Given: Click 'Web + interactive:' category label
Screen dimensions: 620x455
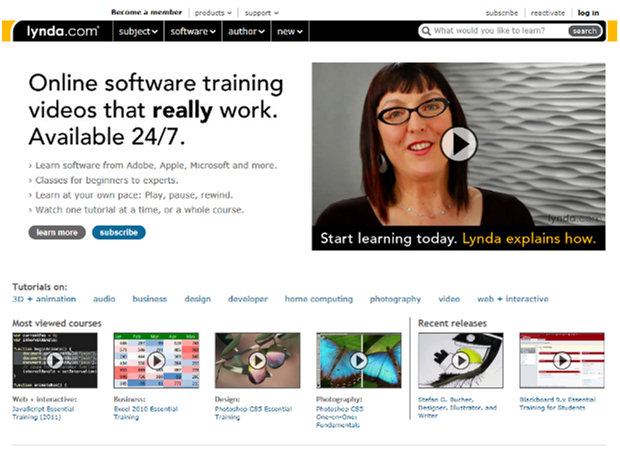Looking at the screenshot, I should (x=44, y=399).
